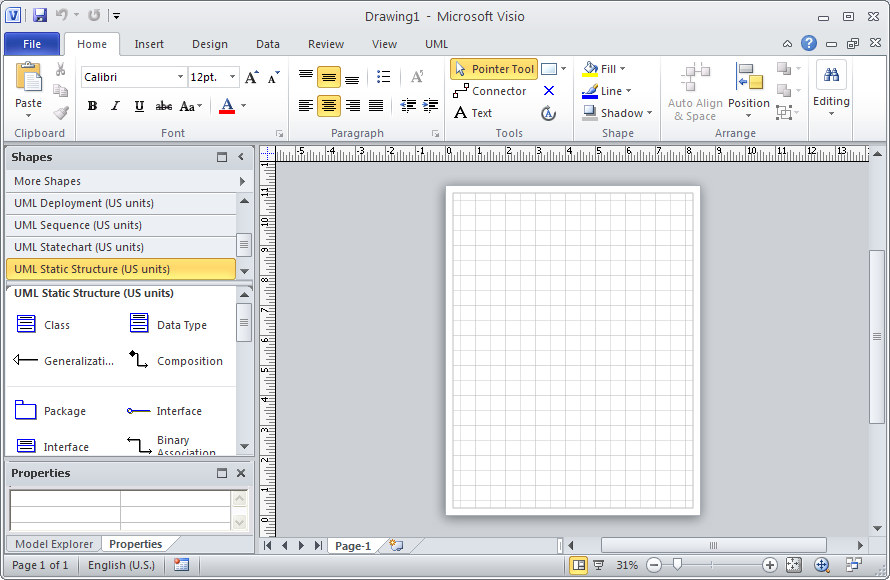Click the Save icon in quick access toolbar
Screen dimensions: 890x580
click(x=40, y=15)
